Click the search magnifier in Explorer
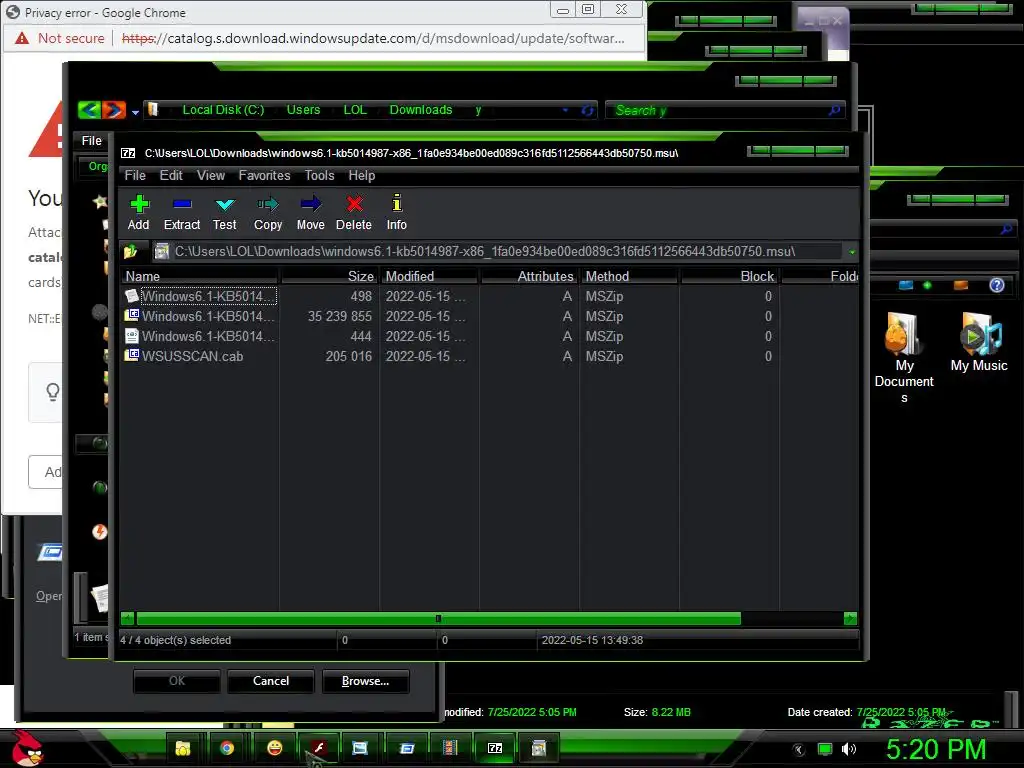 point(834,110)
